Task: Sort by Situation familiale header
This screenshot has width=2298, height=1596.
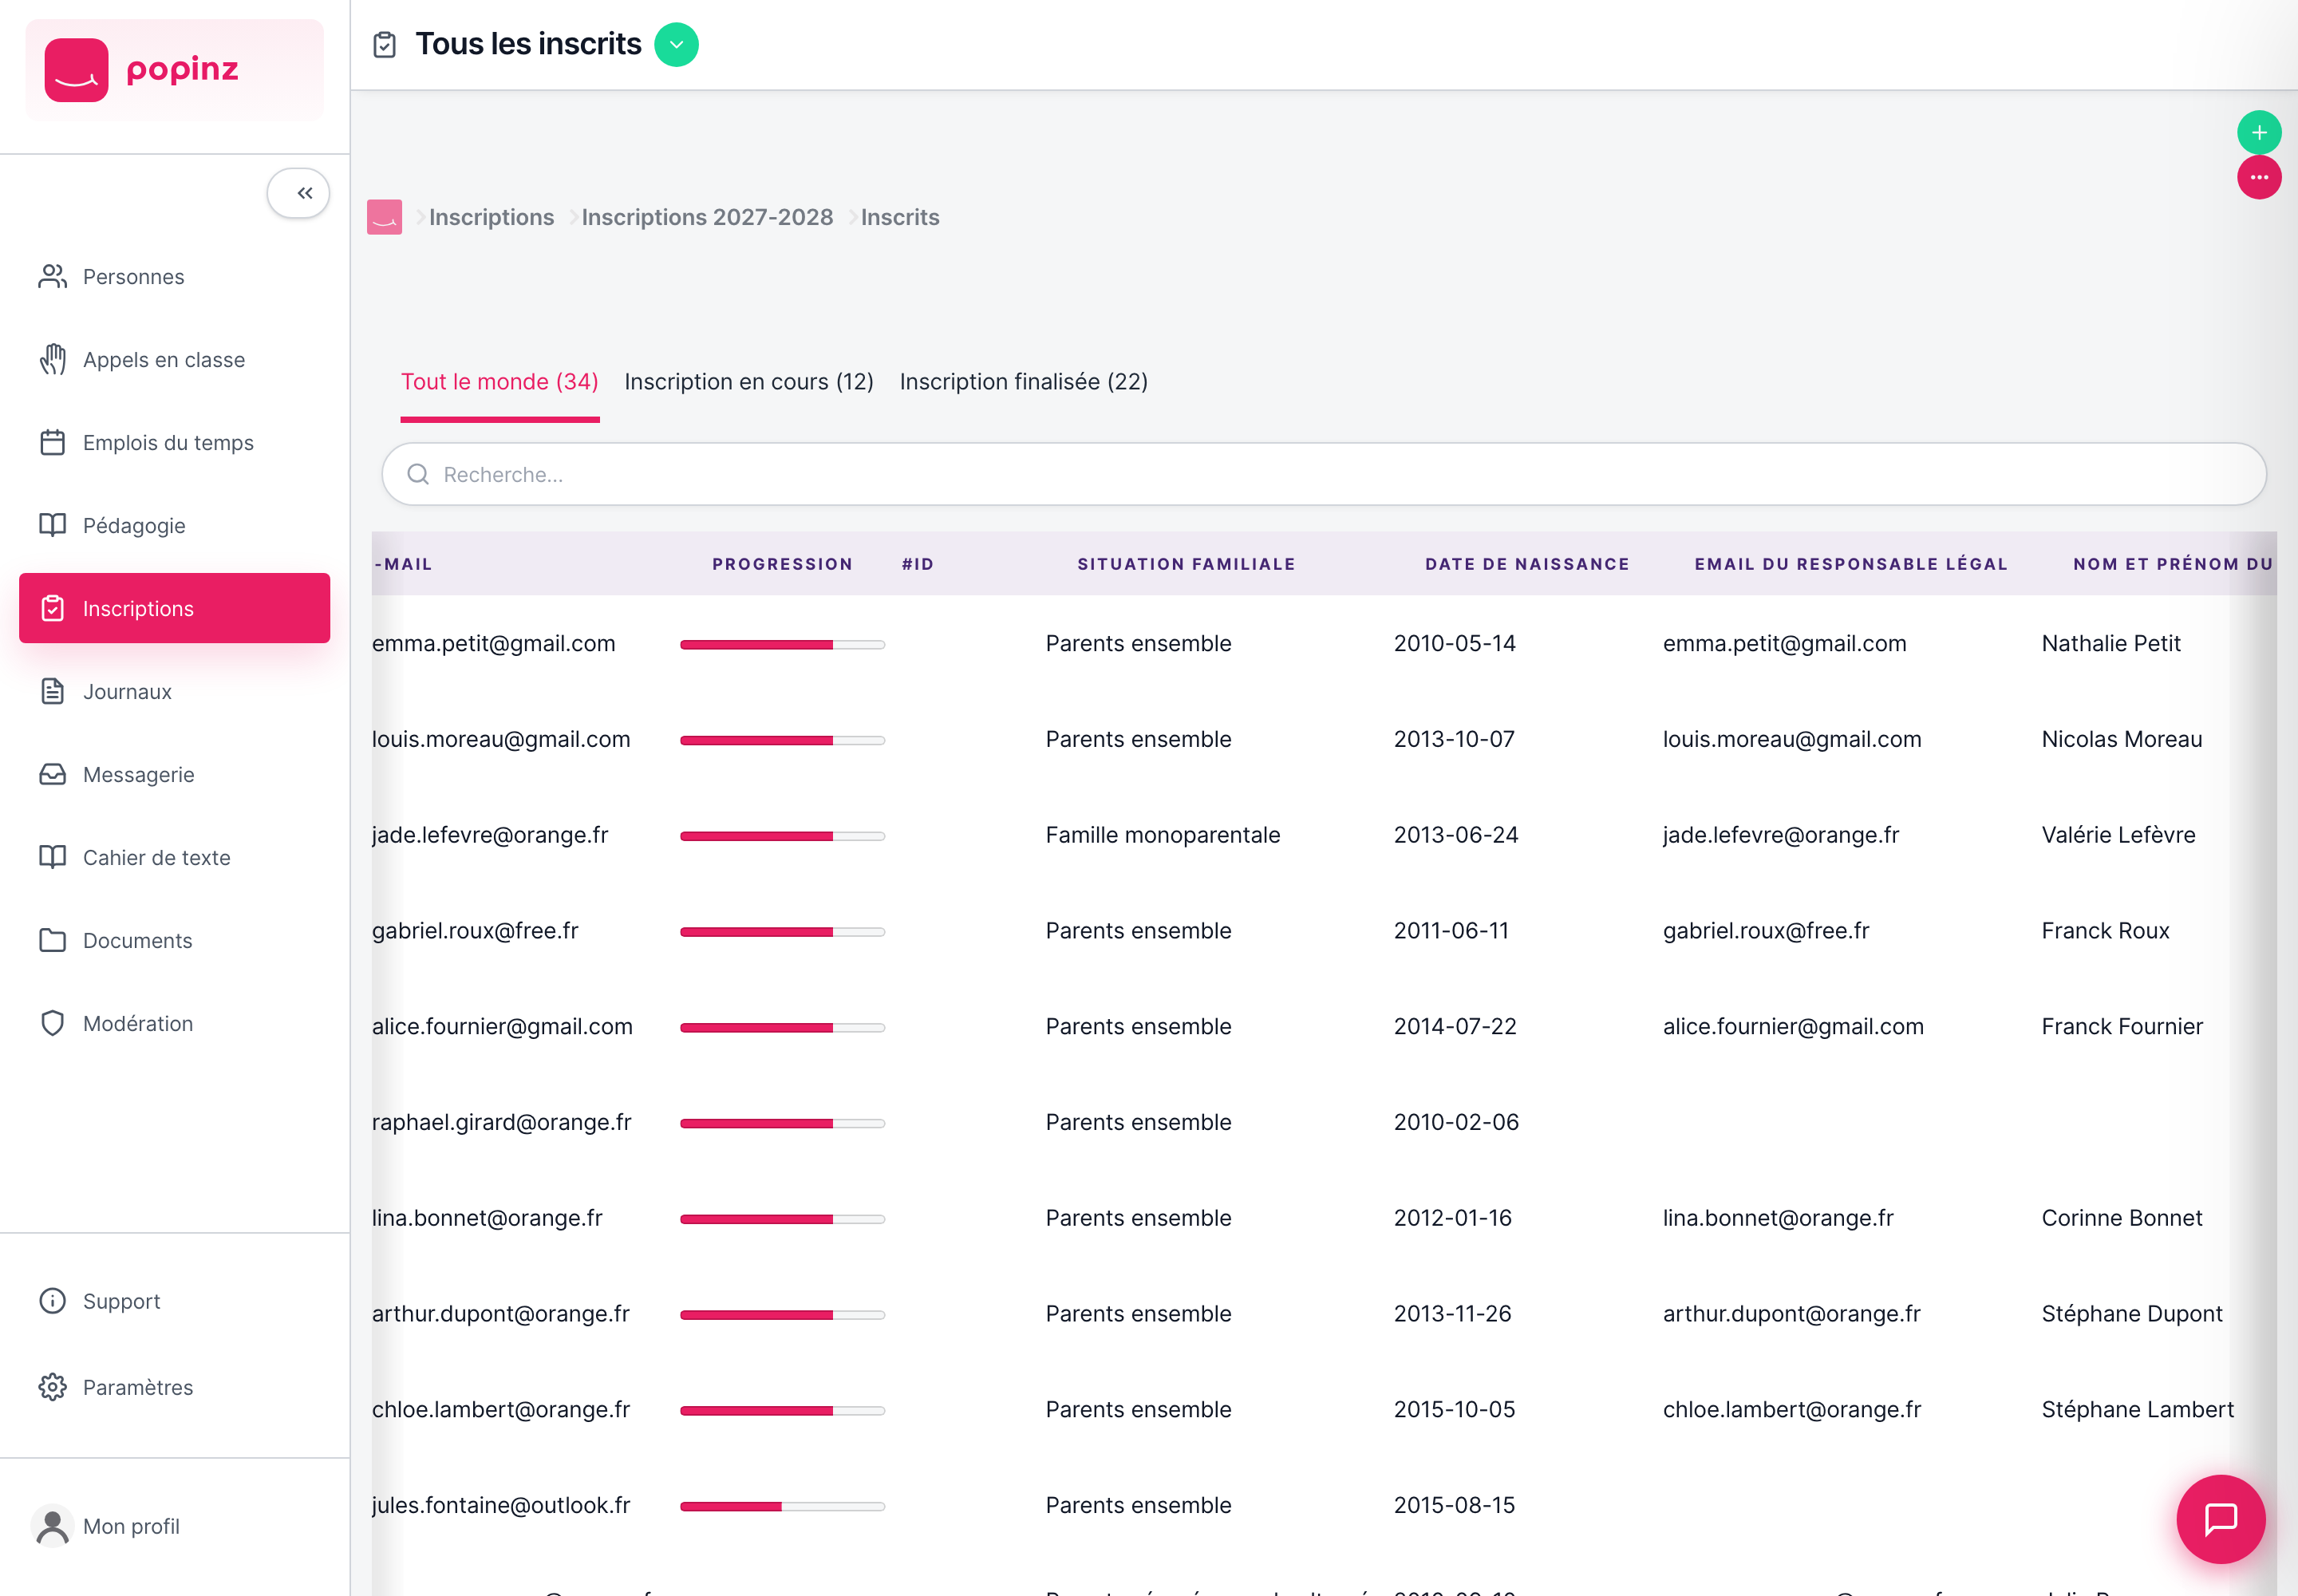Action: [x=1186, y=564]
